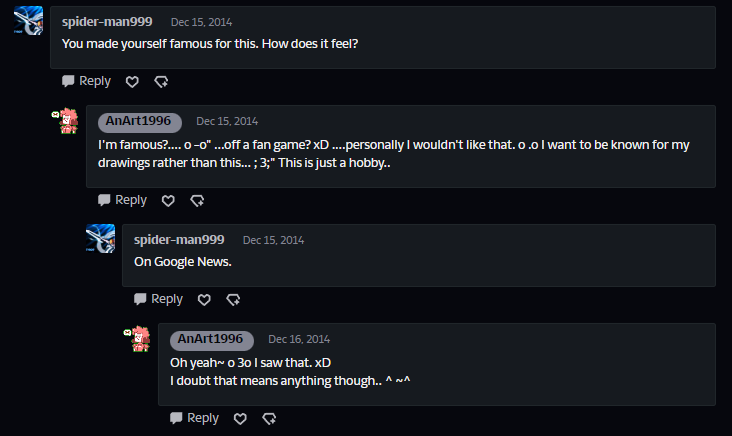Click heart icon under spider-man999's first comment

pyautogui.click(x=132, y=82)
